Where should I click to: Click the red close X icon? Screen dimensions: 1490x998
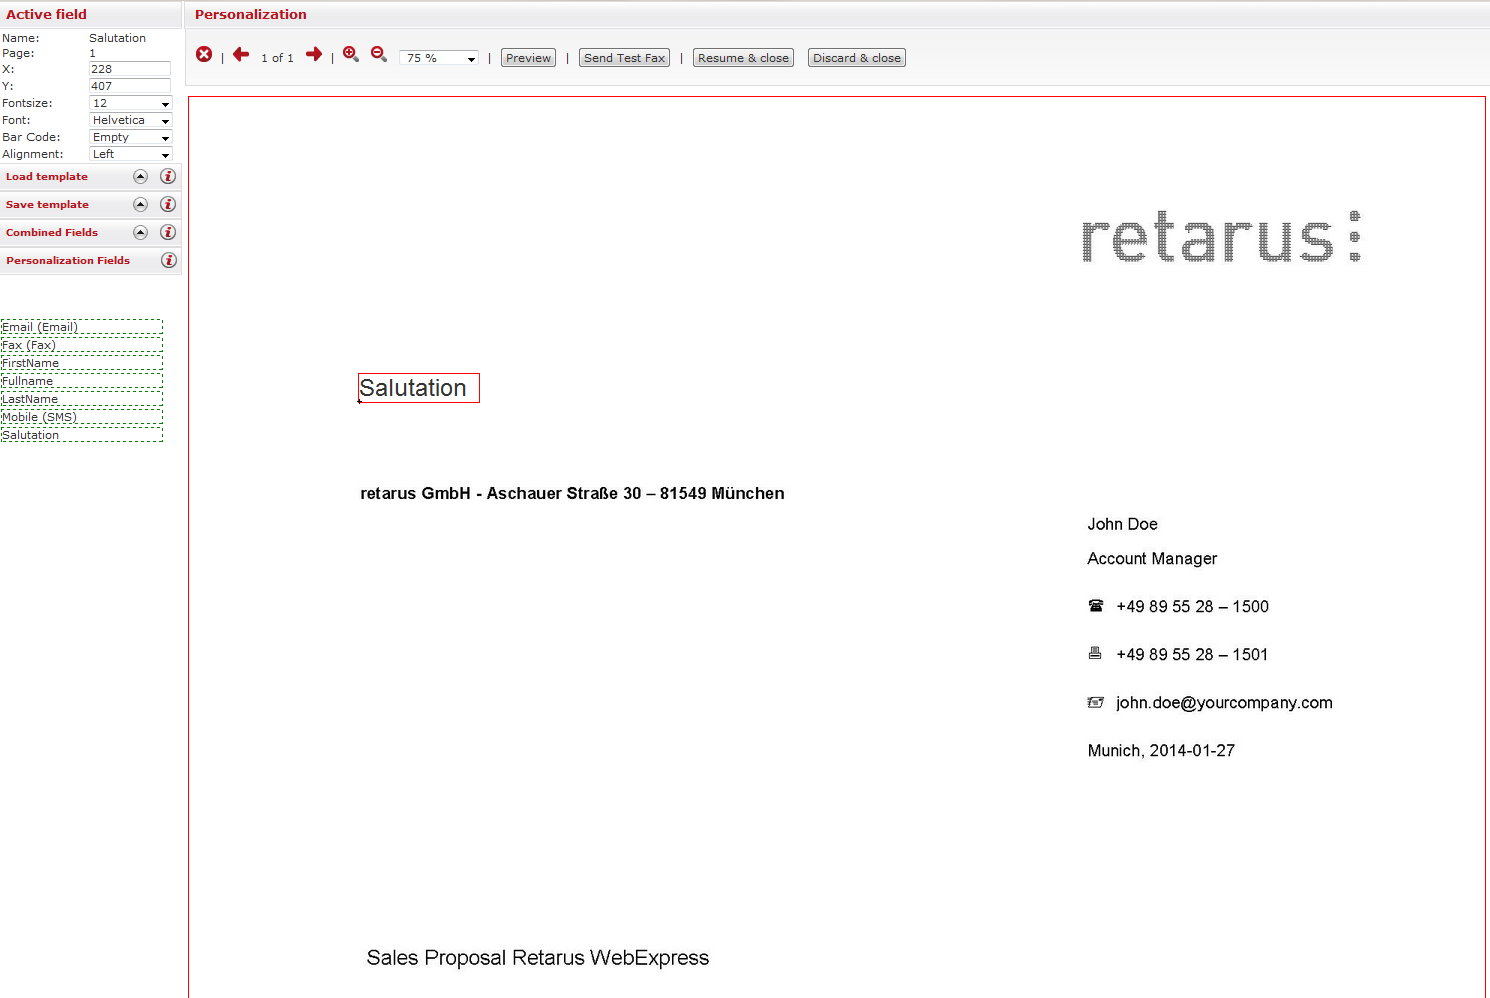tap(204, 55)
